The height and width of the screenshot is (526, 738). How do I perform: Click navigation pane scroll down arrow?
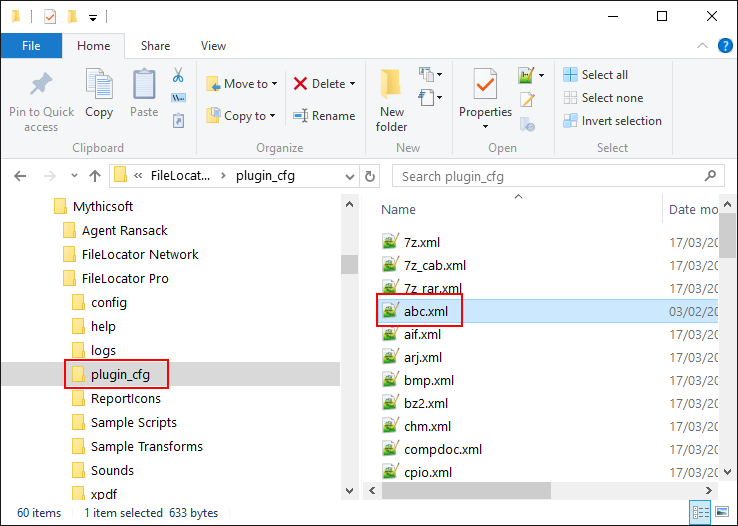tap(349, 491)
